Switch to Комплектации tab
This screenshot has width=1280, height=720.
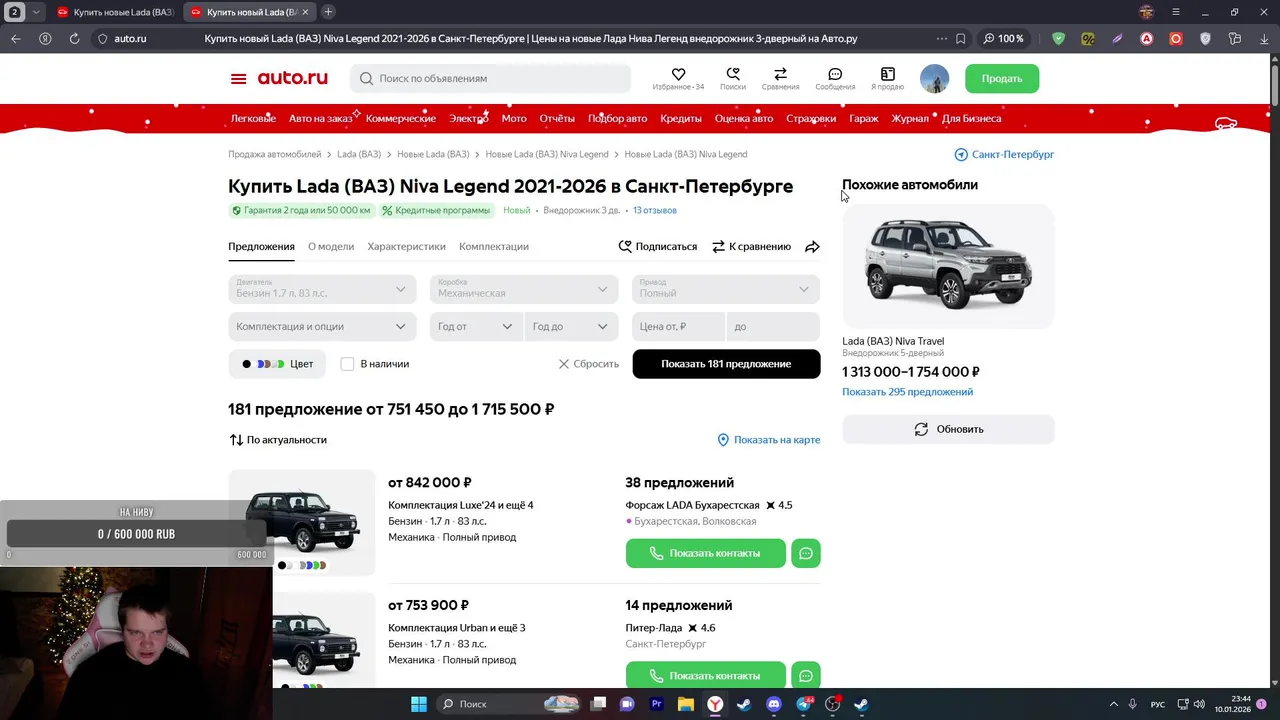click(x=494, y=246)
